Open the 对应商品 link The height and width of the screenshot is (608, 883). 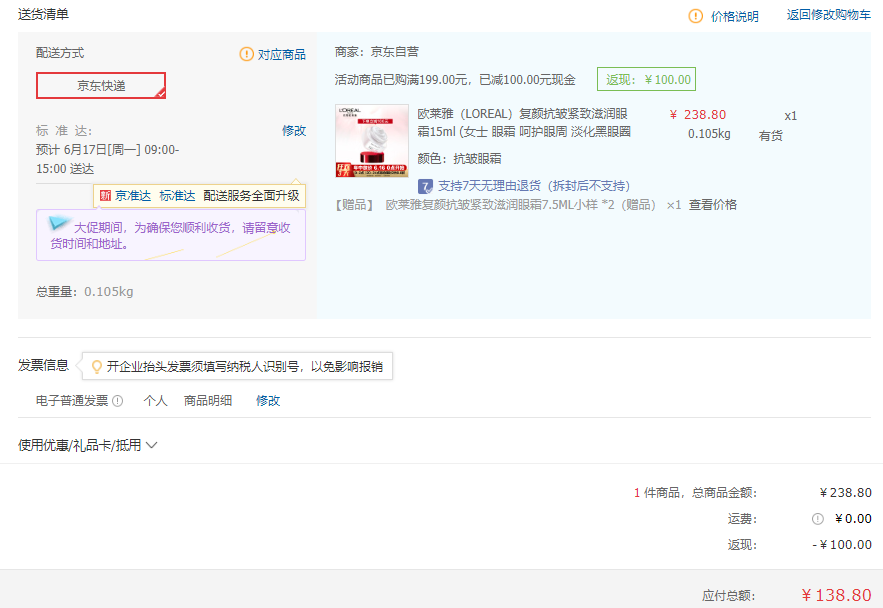point(282,55)
